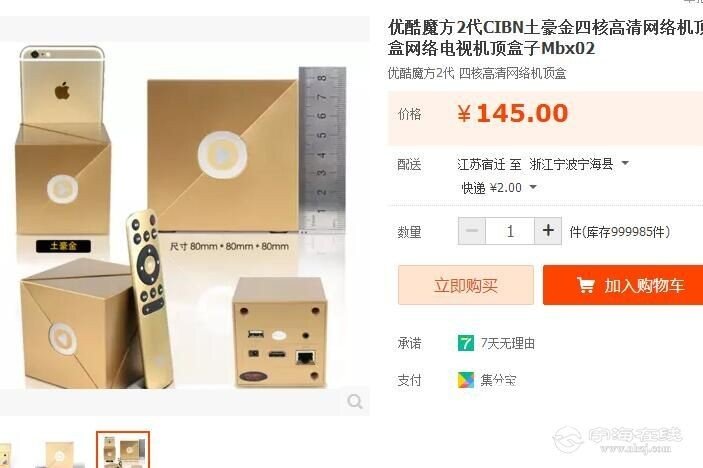Select the highlighted third product thumbnail
This screenshot has width=703, height=468.
pos(123,450)
